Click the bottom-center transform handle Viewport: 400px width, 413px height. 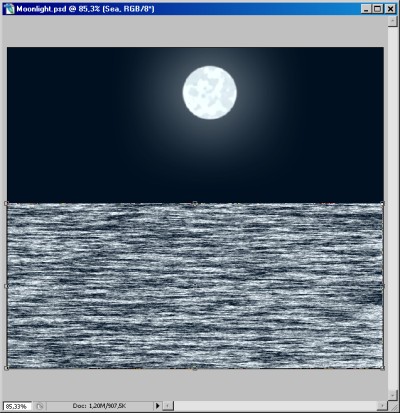[195, 368]
